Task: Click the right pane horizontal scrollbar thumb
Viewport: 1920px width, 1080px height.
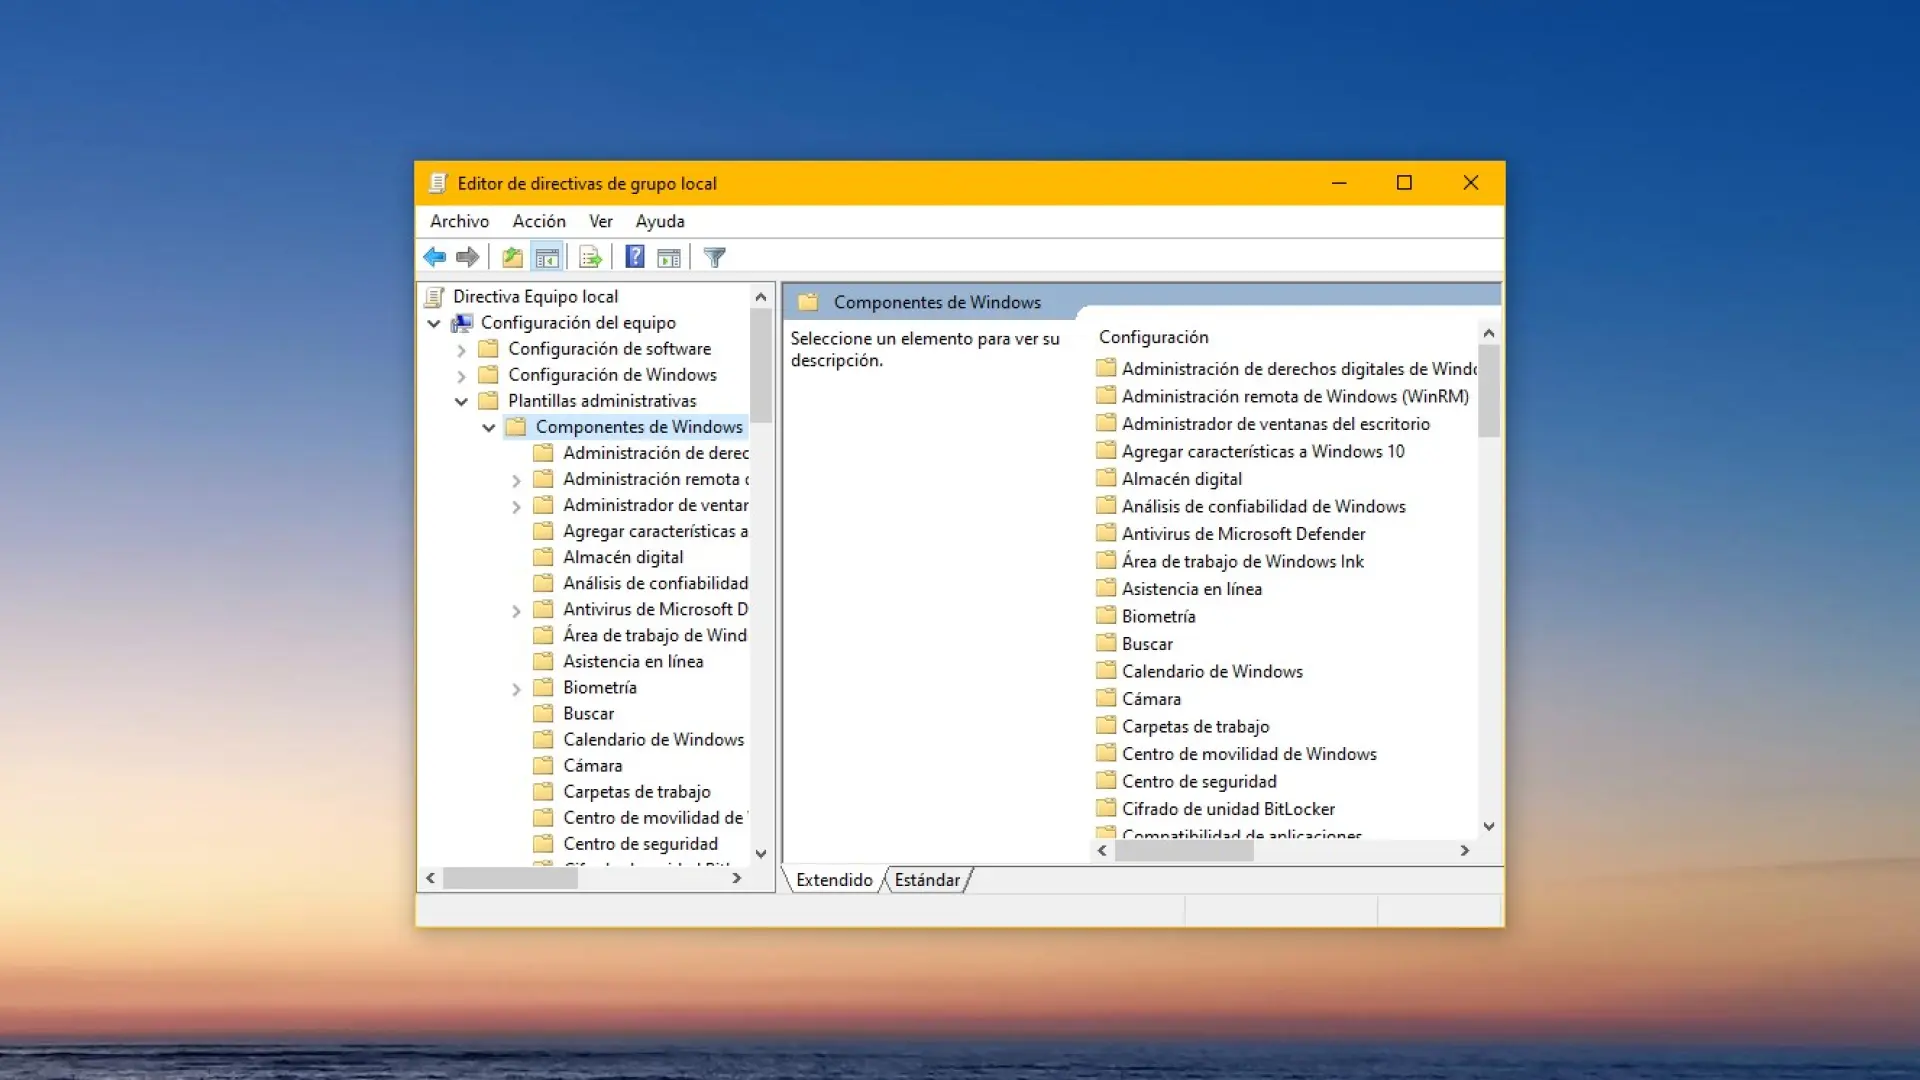Action: coord(1183,851)
